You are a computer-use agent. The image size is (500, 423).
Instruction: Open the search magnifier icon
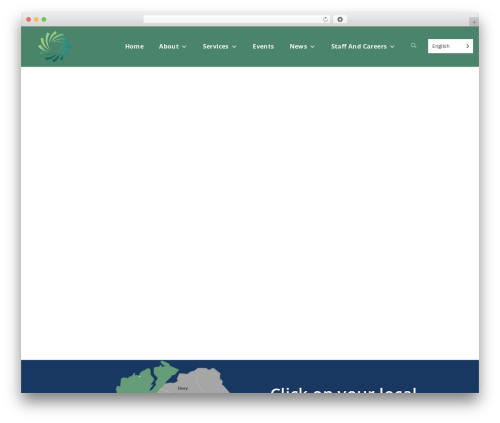[x=413, y=46]
